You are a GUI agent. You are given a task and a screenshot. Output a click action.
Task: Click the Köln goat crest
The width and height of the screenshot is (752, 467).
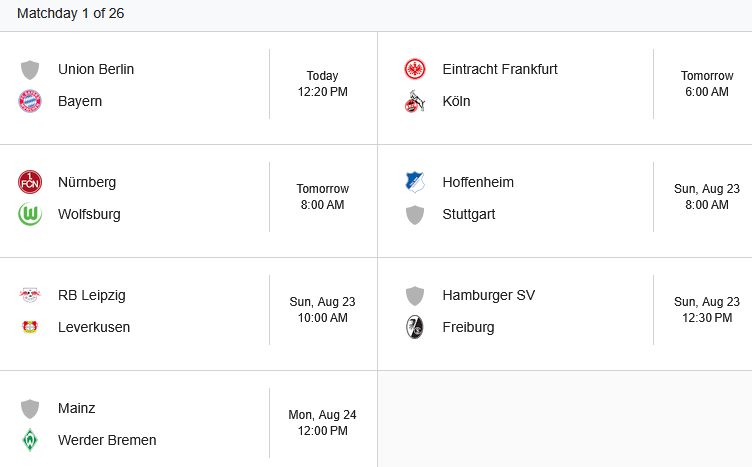(415, 101)
